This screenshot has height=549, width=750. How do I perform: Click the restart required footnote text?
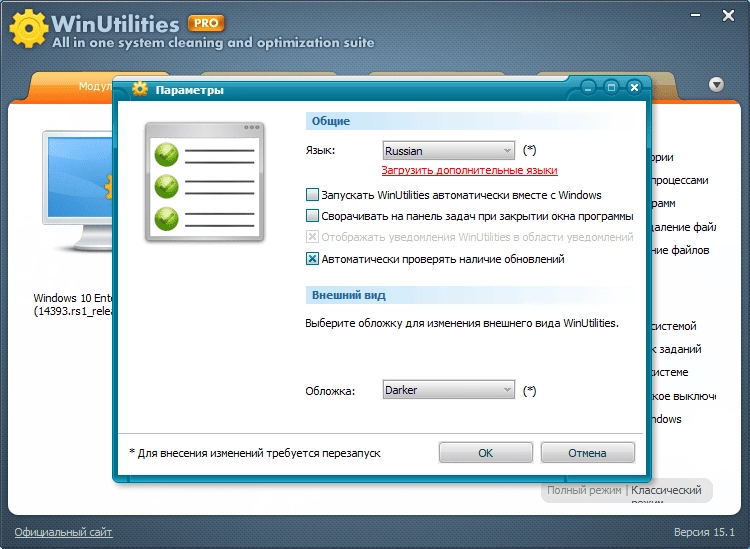[x=255, y=453]
